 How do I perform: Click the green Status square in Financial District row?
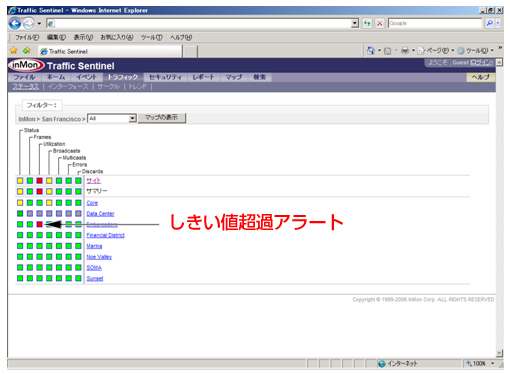pos(20,235)
